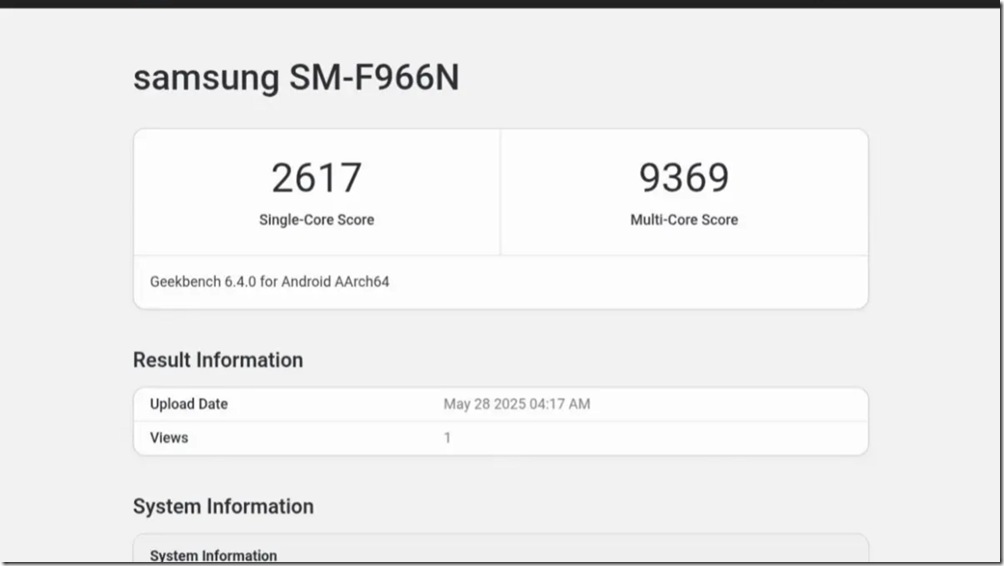Click the vertical divider between the two scores
The image size is (1004, 566).
(x=500, y=192)
